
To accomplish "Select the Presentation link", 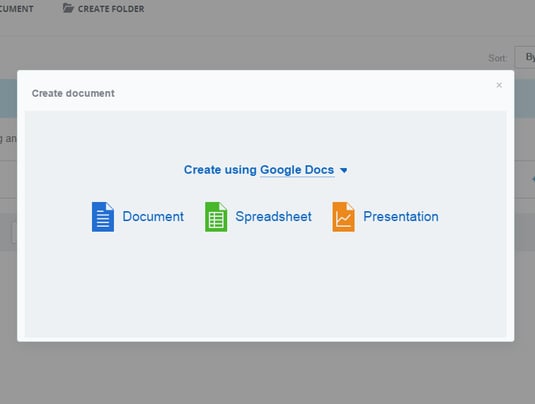I will (x=401, y=217).
